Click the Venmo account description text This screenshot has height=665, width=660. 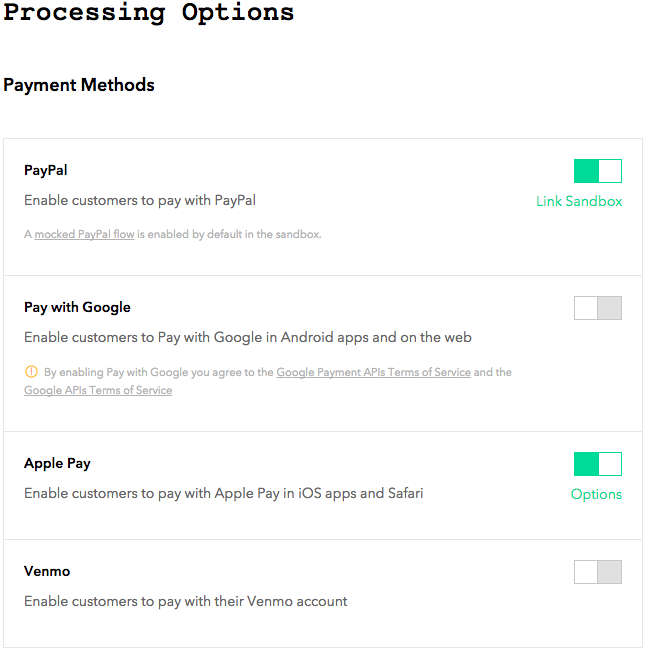point(186,601)
